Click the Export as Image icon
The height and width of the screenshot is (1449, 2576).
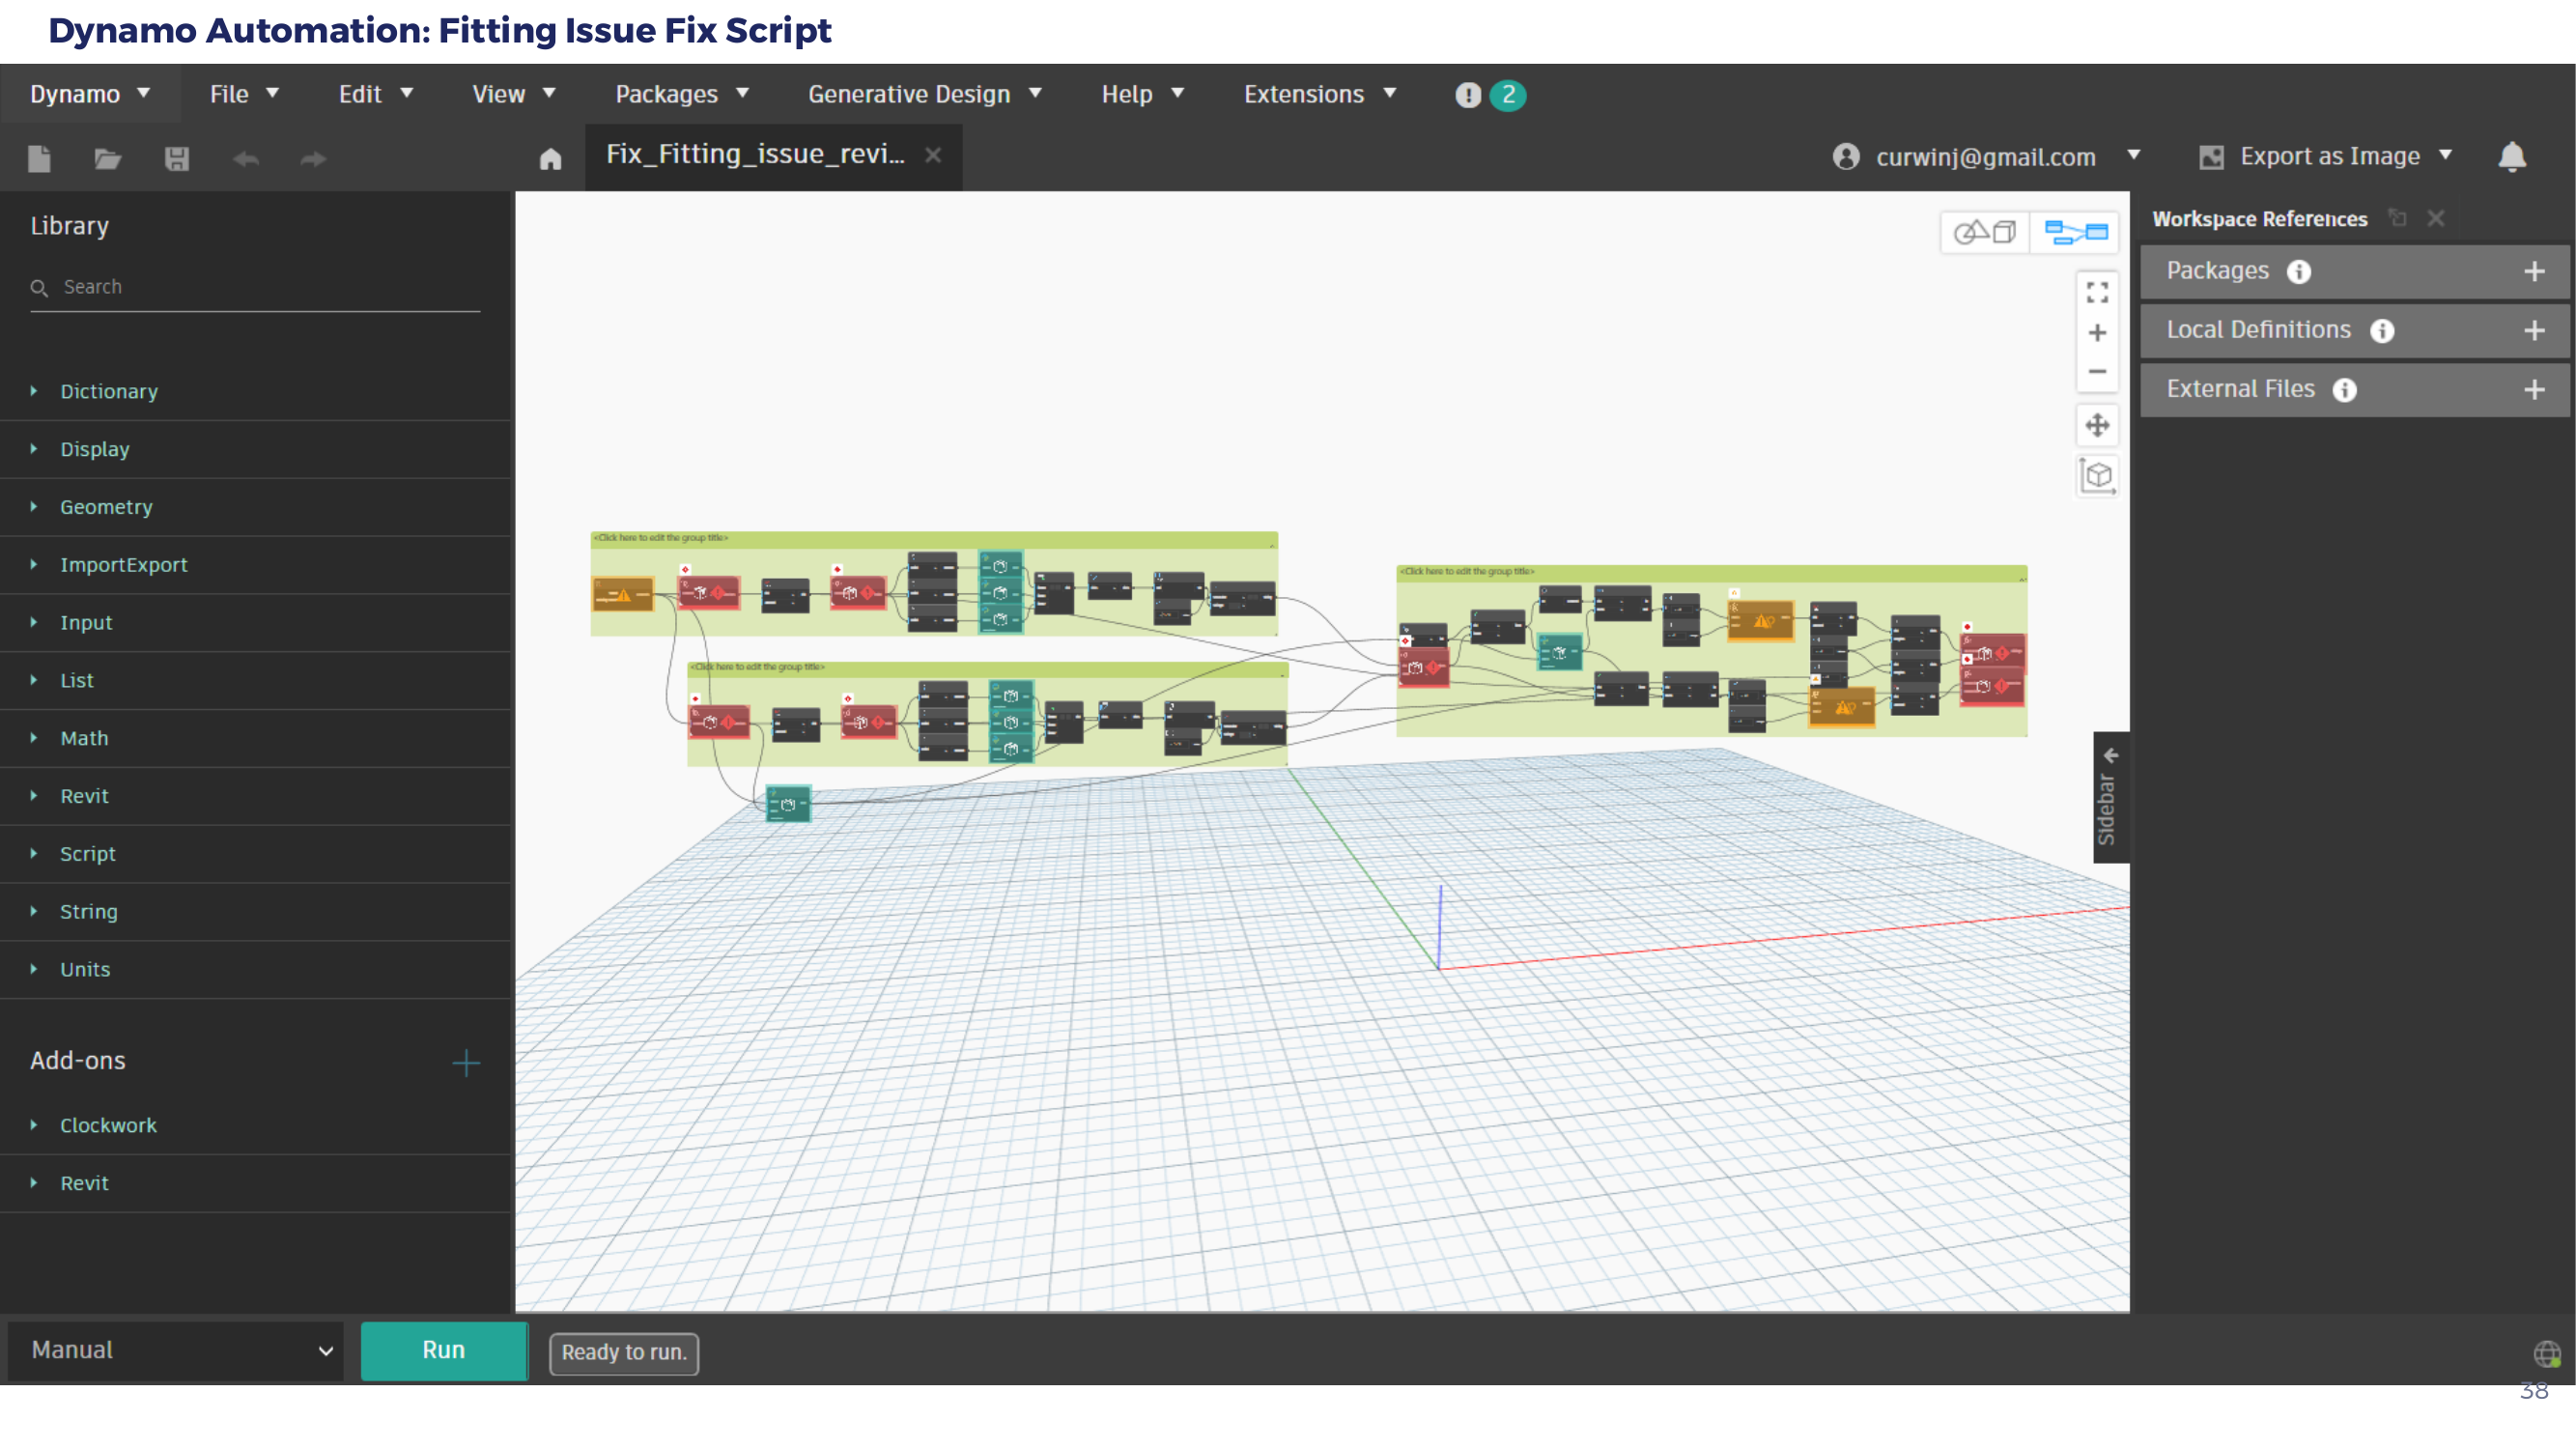[2212, 157]
